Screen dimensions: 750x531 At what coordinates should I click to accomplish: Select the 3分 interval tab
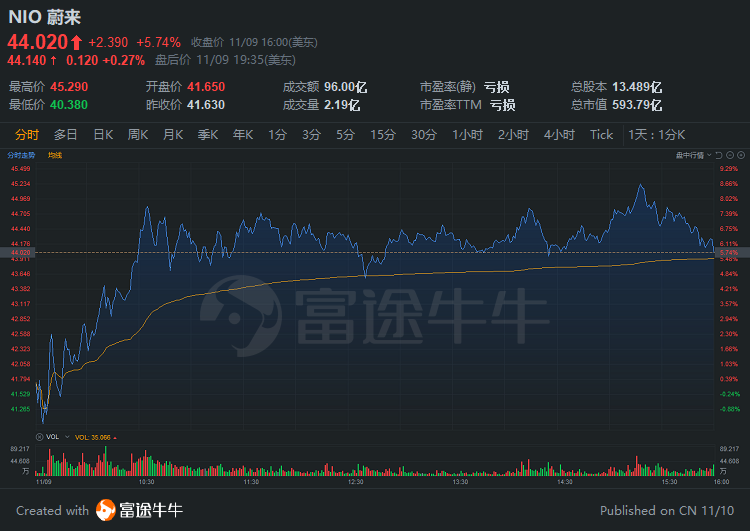311,135
